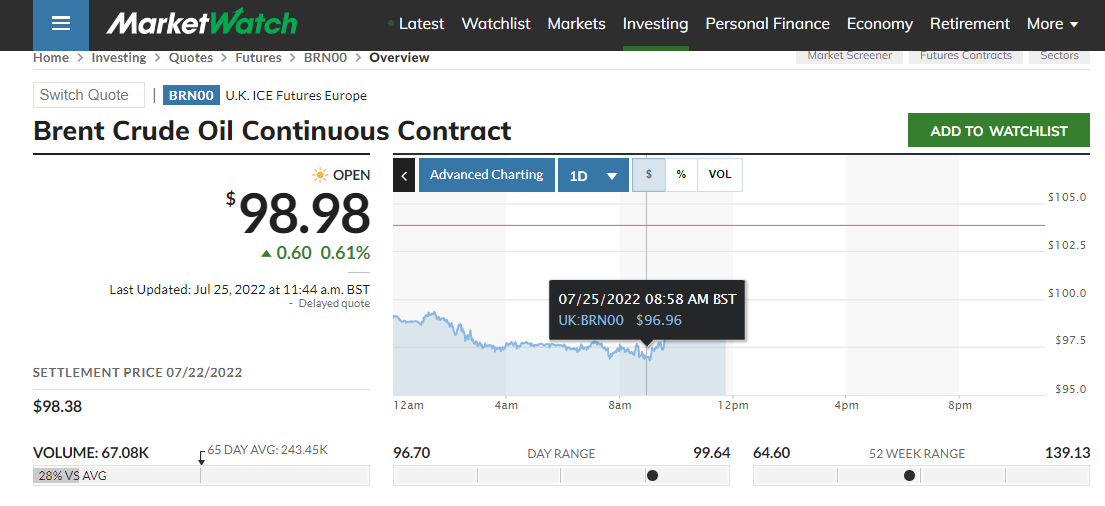
Task: Switch chart to dollar price mode
Action: [x=649, y=175]
